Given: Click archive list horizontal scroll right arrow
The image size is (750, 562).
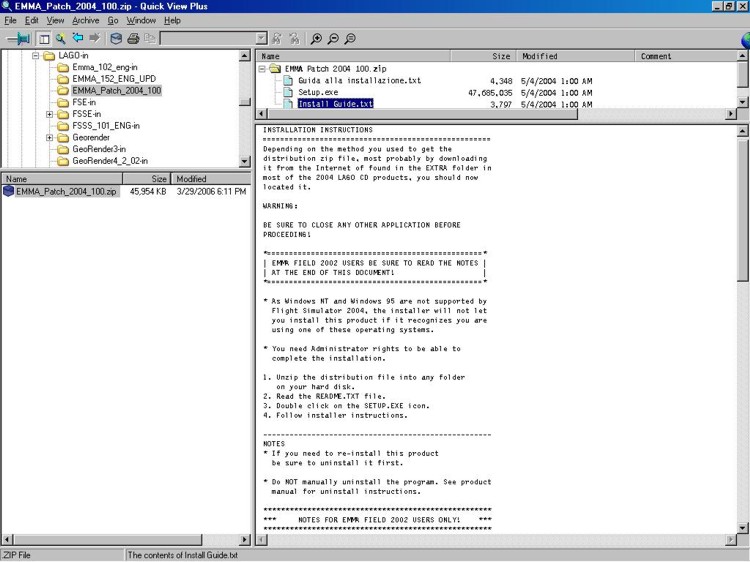Looking at the screenshot, I should coord(730,114).
